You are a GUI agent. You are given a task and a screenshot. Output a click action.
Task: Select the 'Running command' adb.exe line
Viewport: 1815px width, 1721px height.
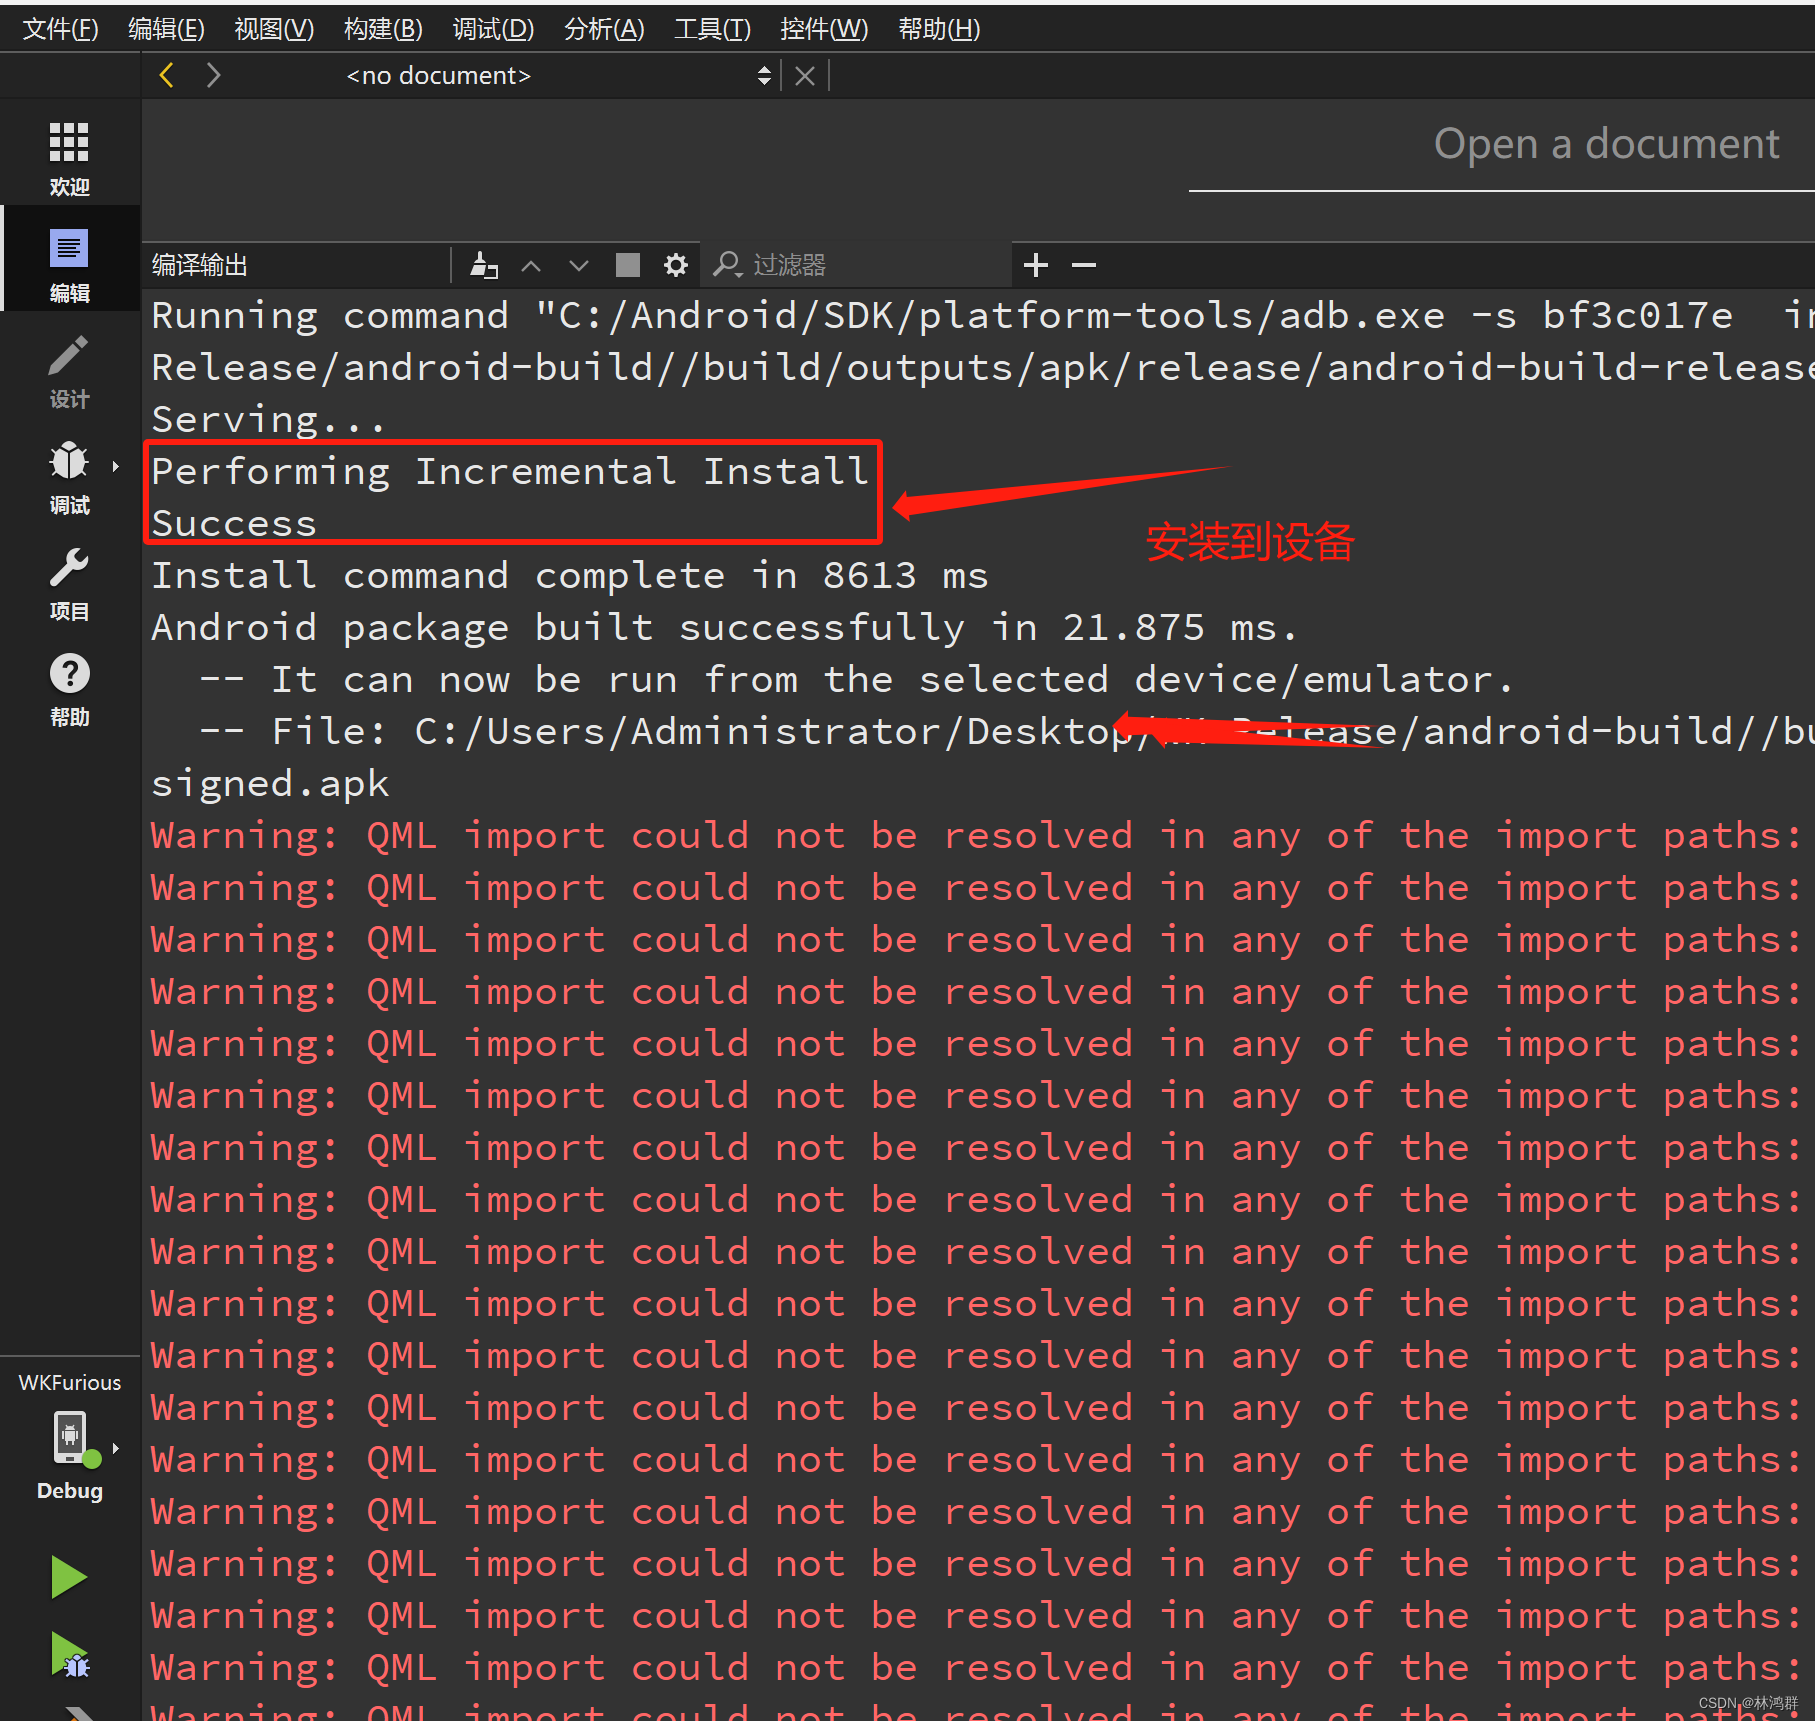point(981,315)
